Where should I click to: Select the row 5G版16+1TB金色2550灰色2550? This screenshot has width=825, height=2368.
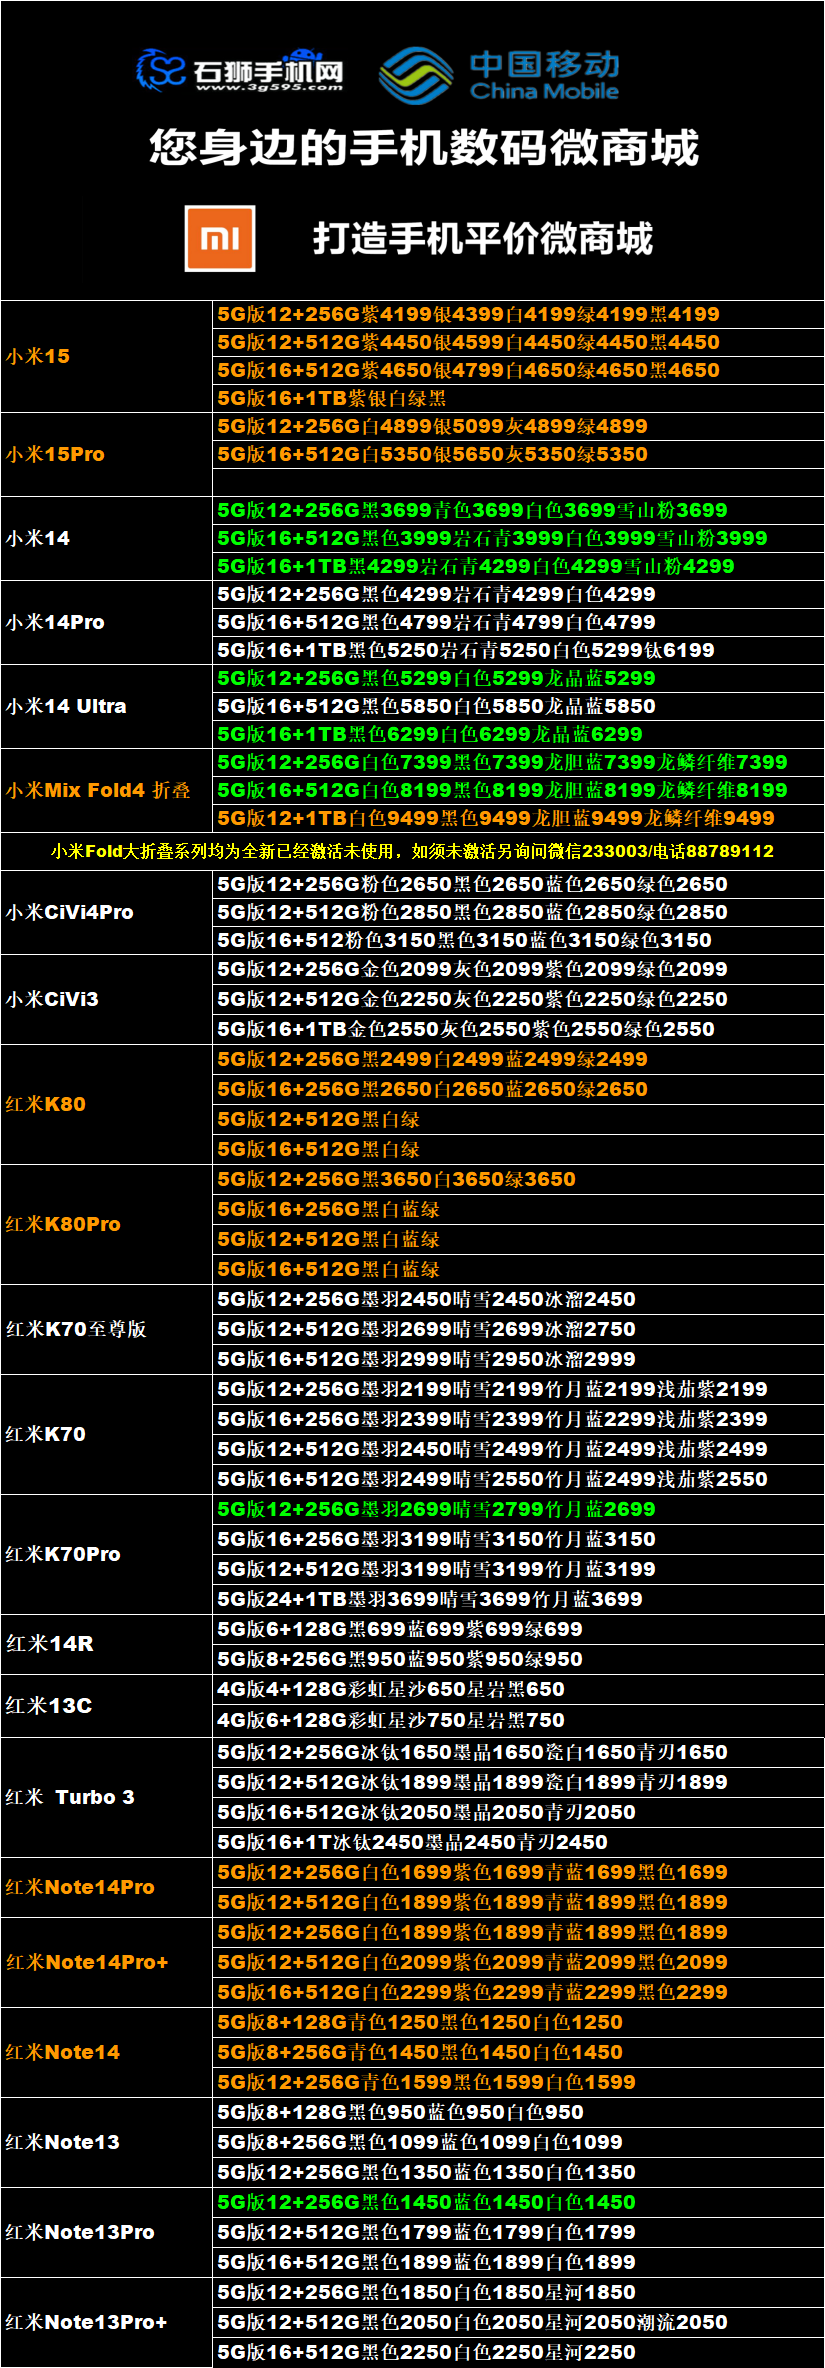[518, 1029]
